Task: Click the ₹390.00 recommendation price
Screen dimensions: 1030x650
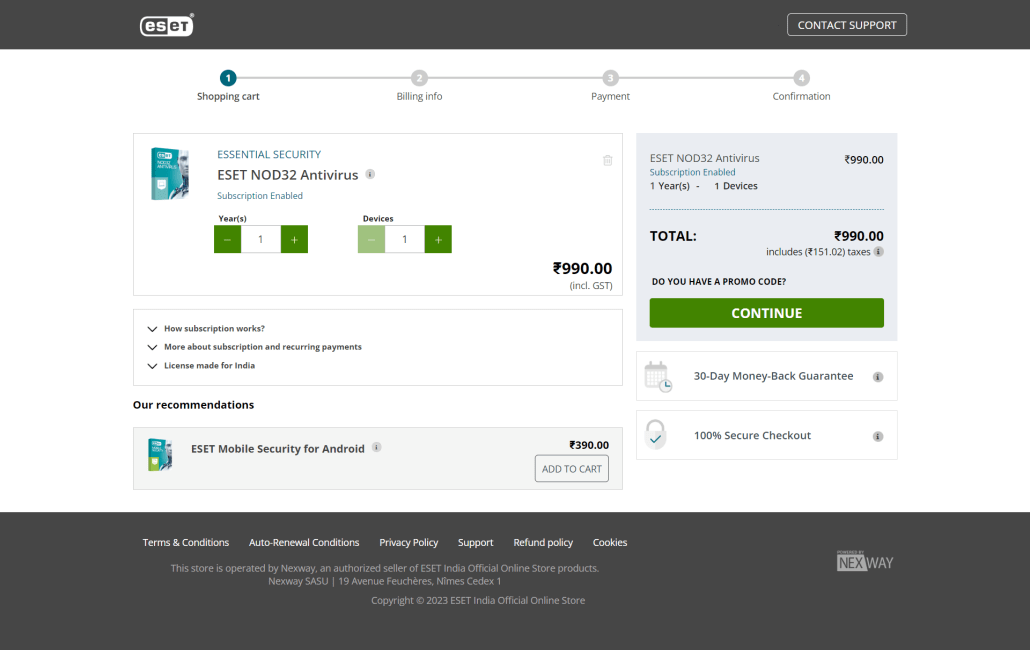Action: coord(589,445)
